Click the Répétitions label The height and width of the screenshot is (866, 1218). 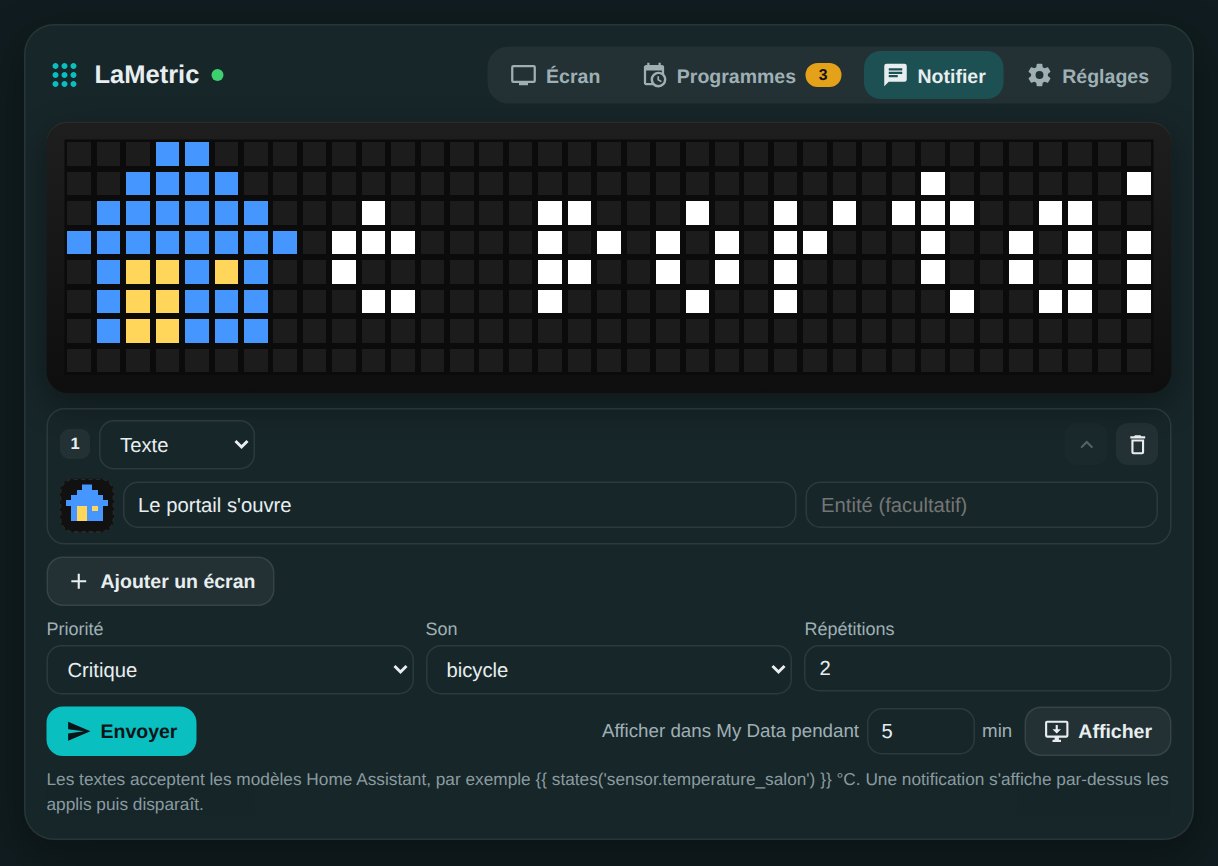[849, 629]
